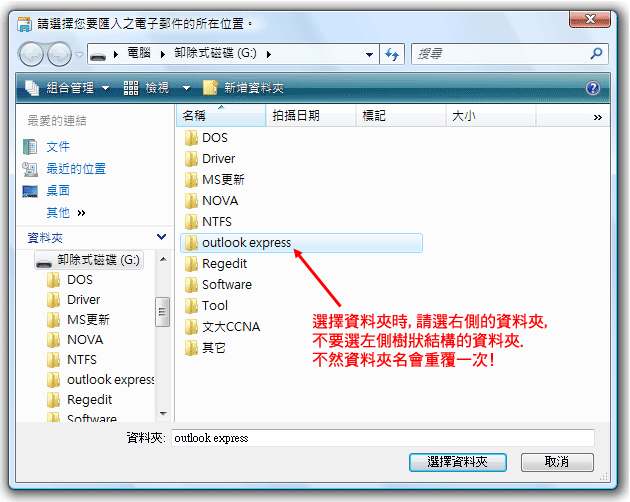The height and width of the screenshot is (502, 630).
Task: Expand the 檢視 views dropdown arrow
Action: click(x=186, y=88)
